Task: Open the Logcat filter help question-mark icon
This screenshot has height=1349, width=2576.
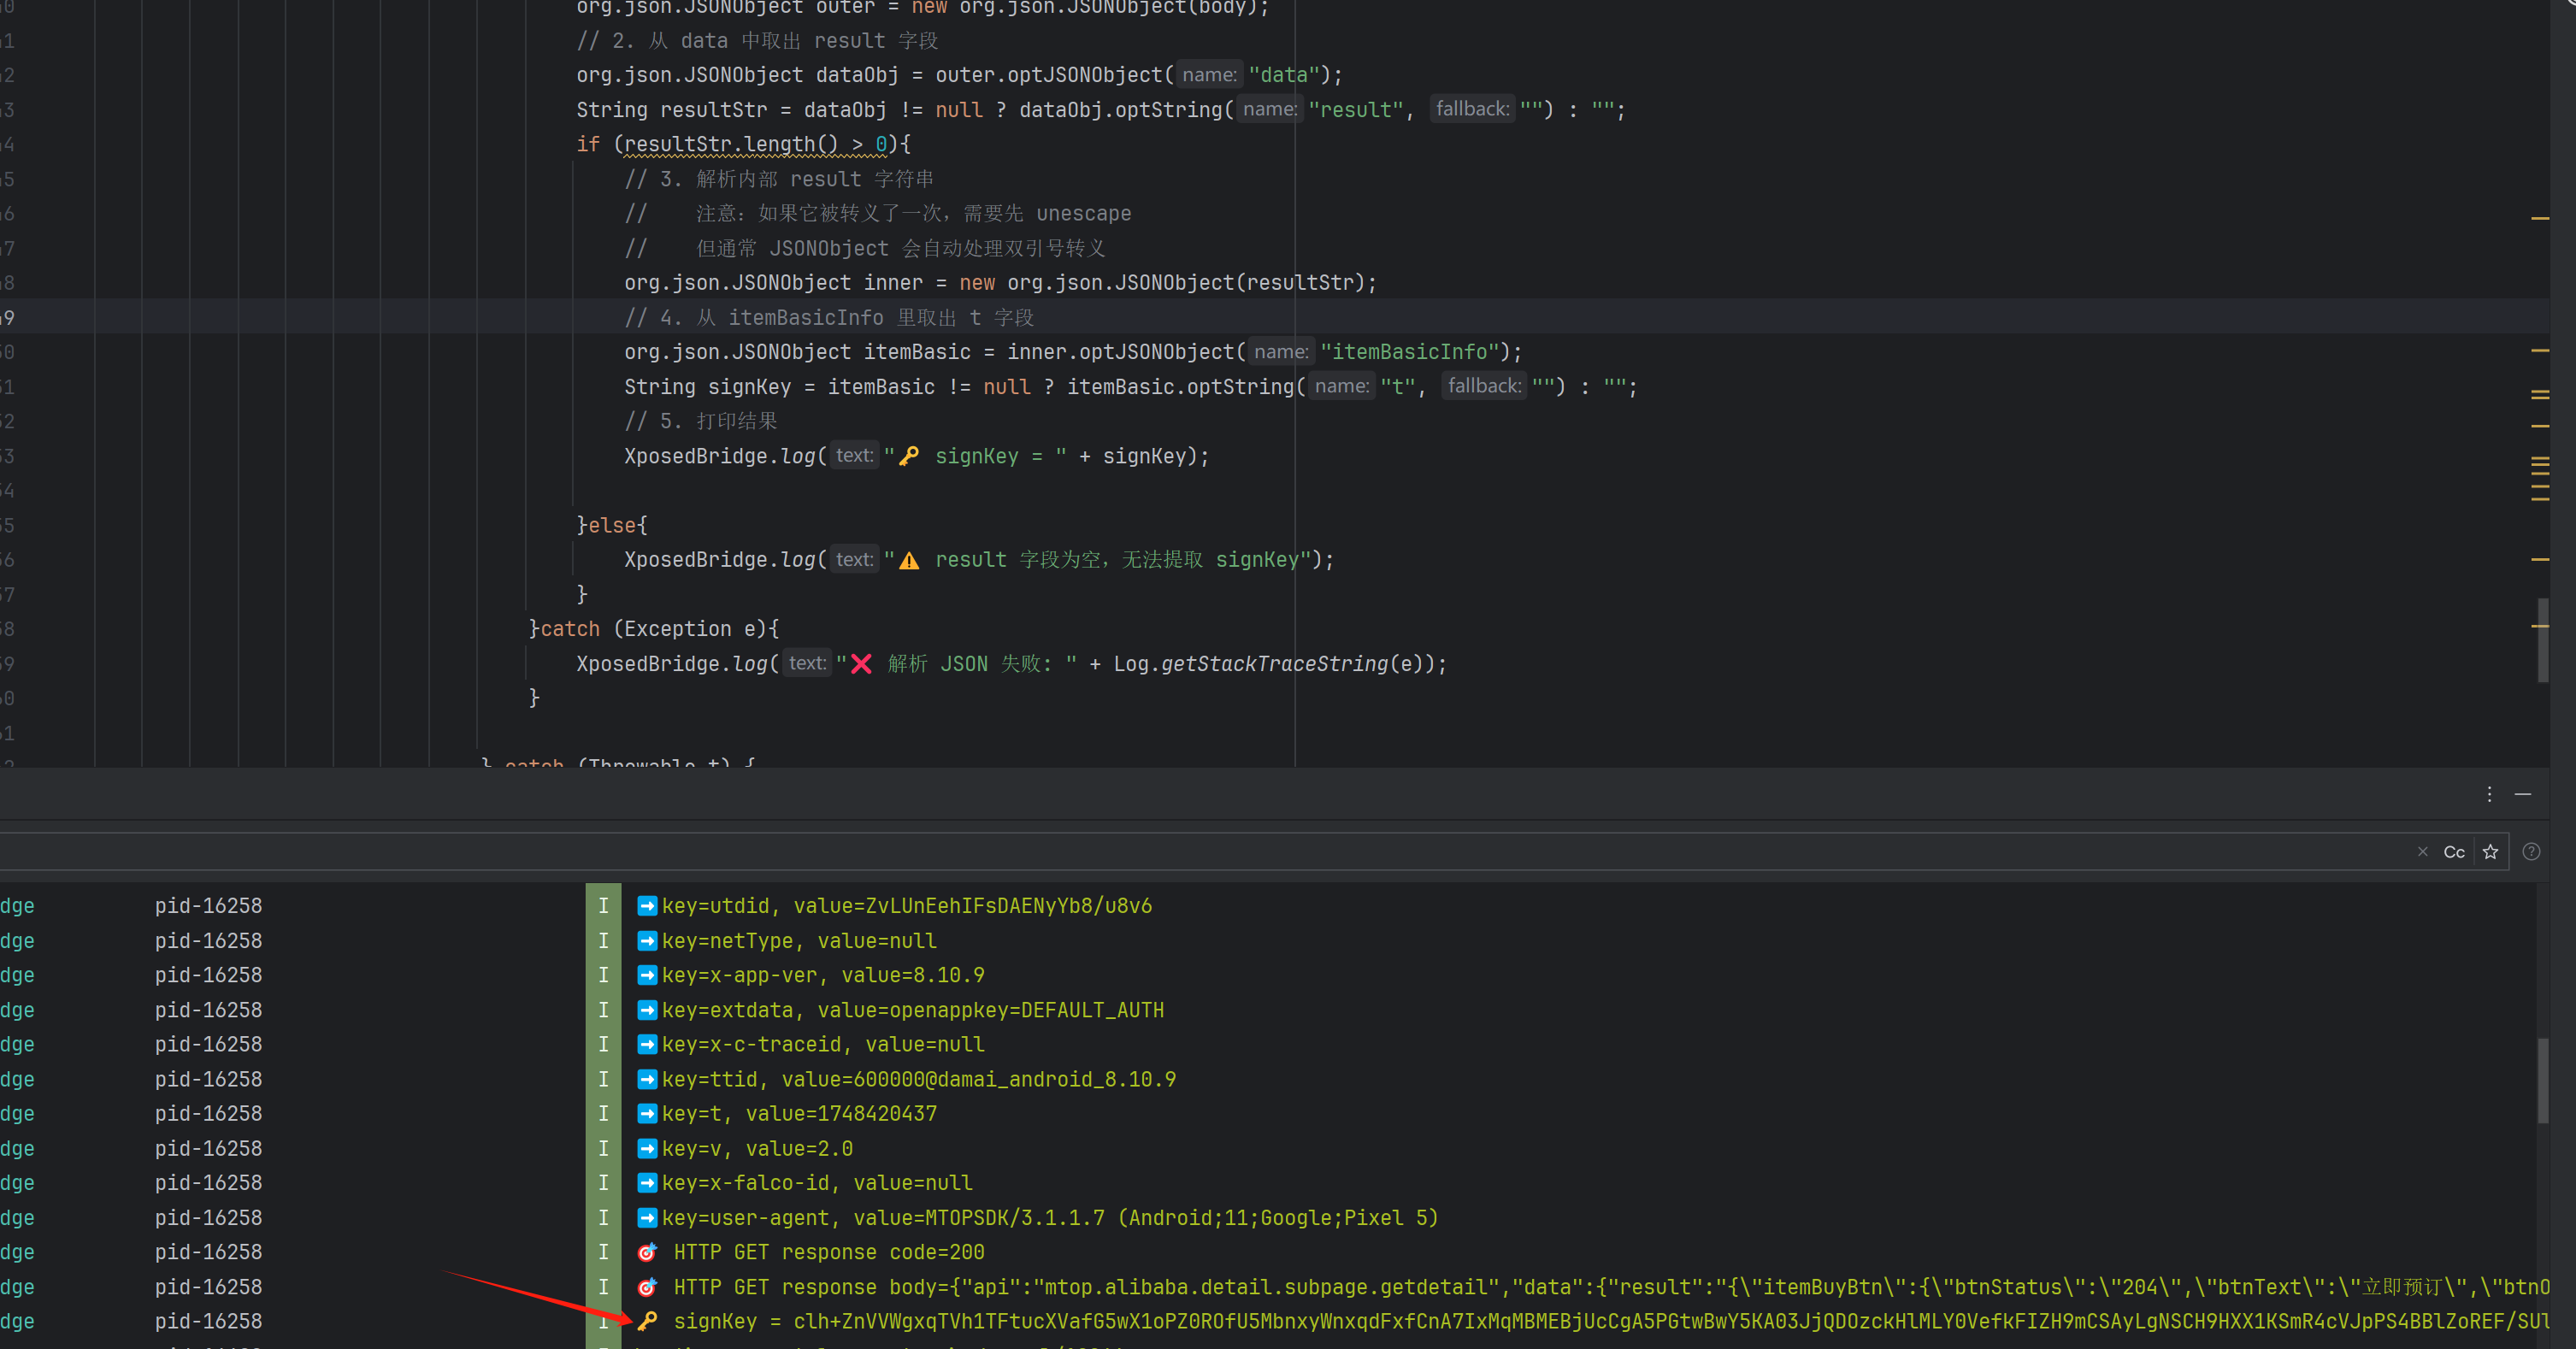Action: [x=2531, y=852]
